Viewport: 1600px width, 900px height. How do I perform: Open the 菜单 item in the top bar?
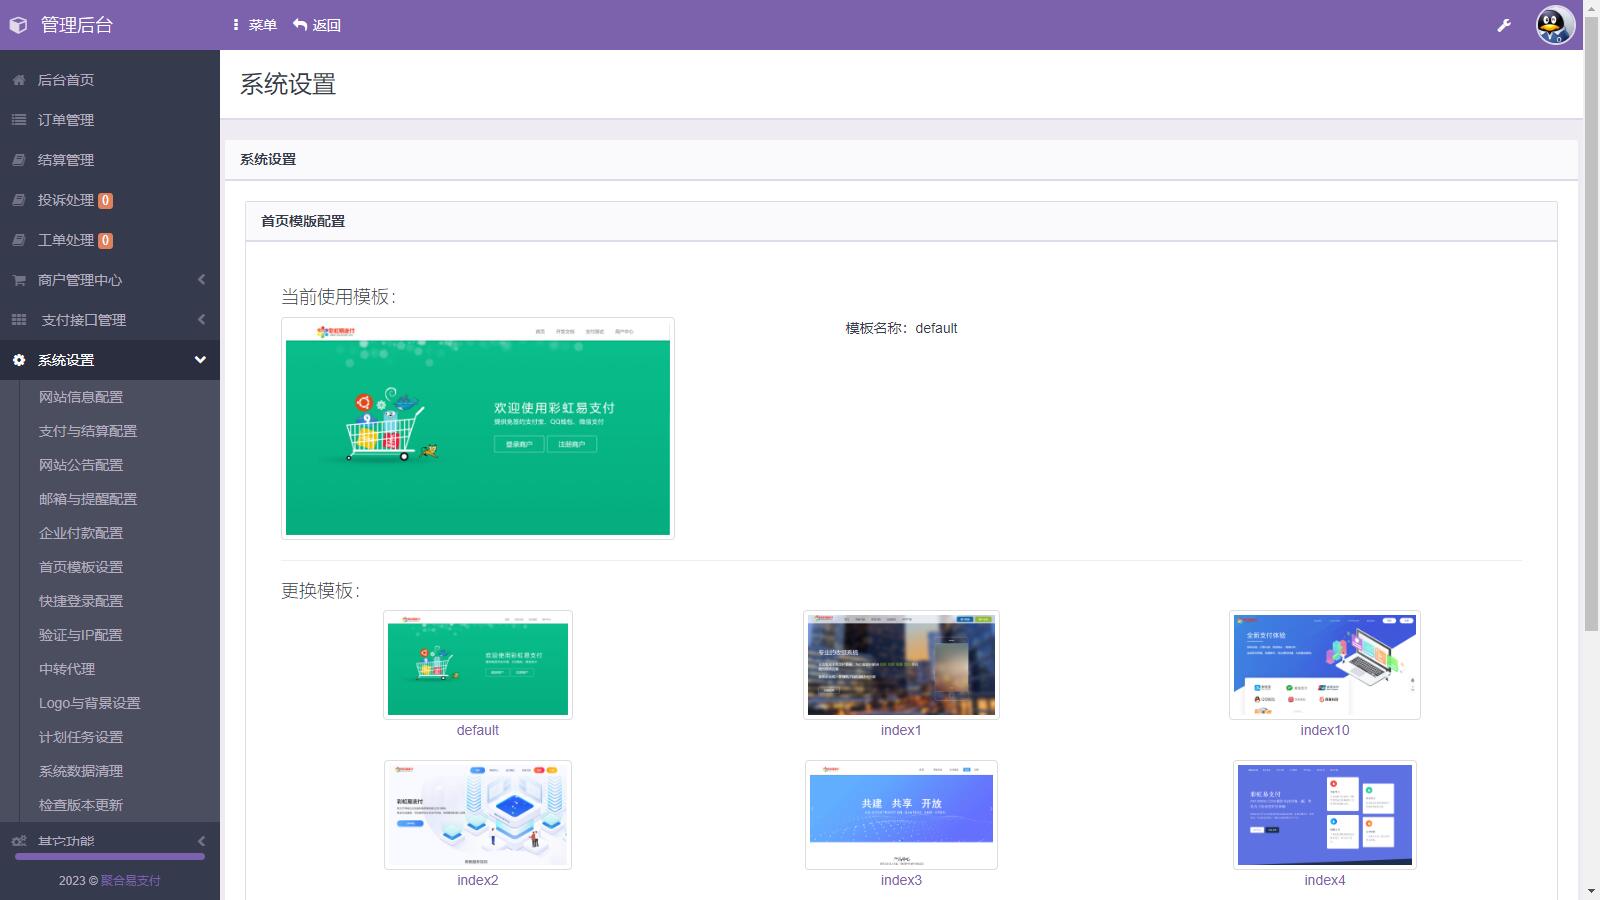coord(261,24)
